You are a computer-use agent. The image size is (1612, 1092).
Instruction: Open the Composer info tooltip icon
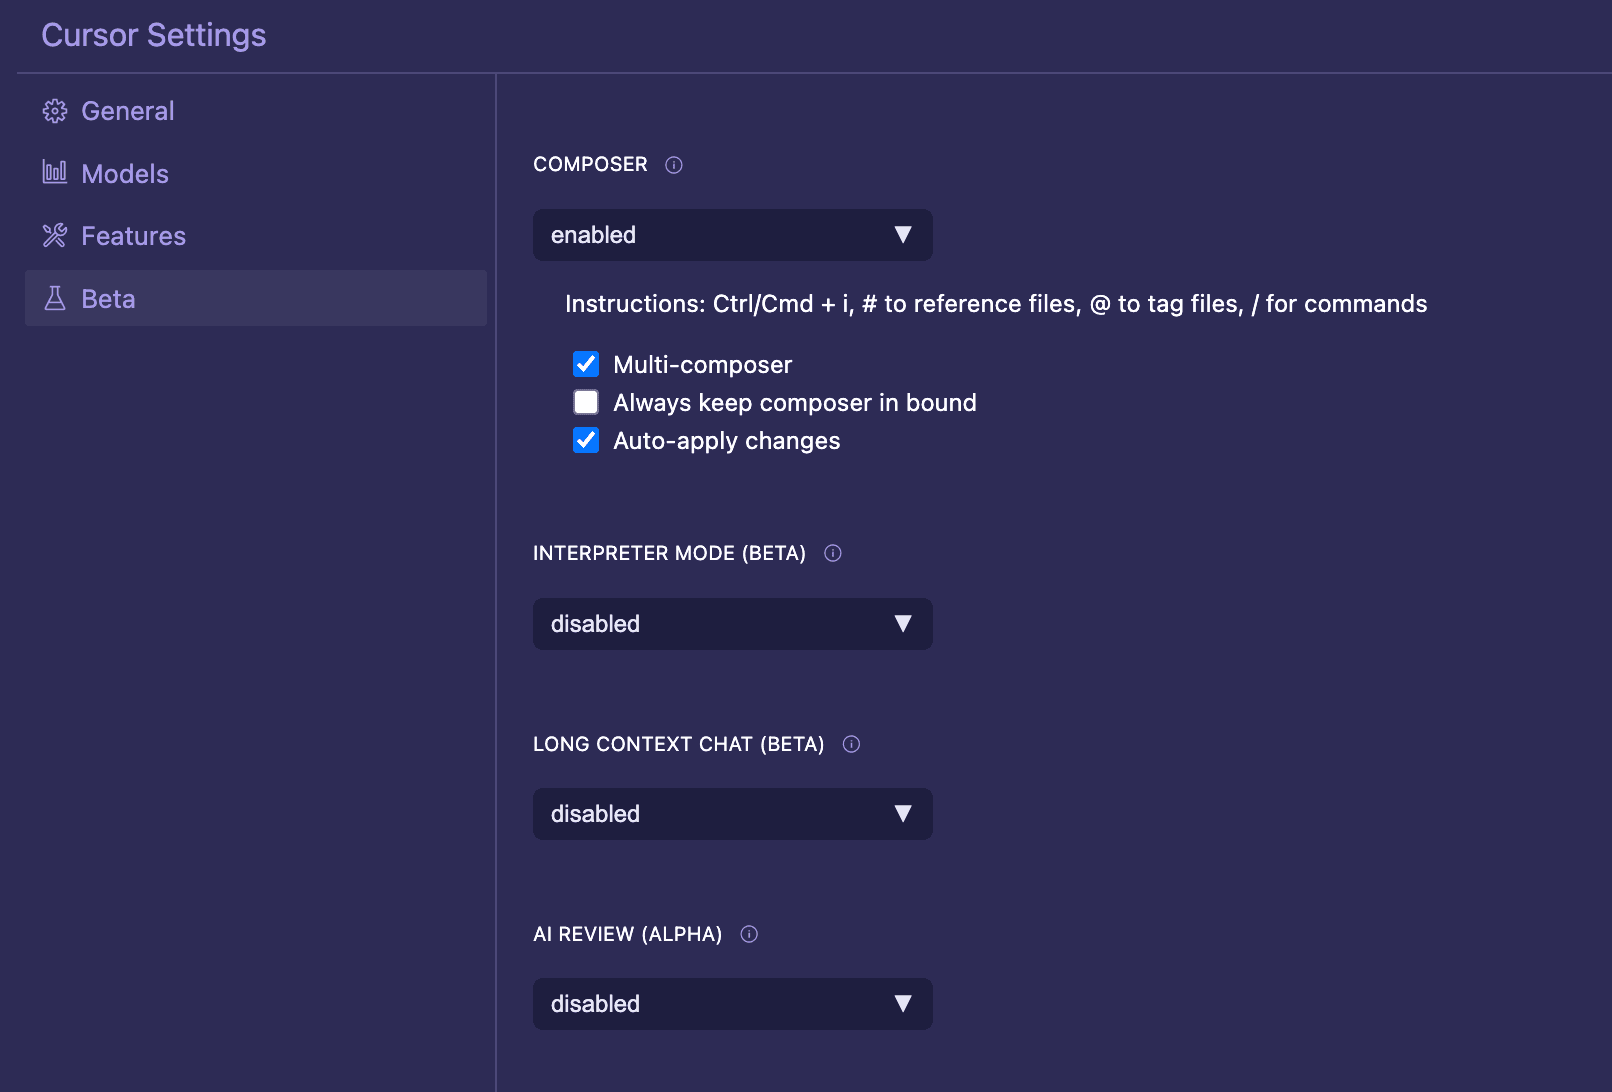click(x=673, y=165)
